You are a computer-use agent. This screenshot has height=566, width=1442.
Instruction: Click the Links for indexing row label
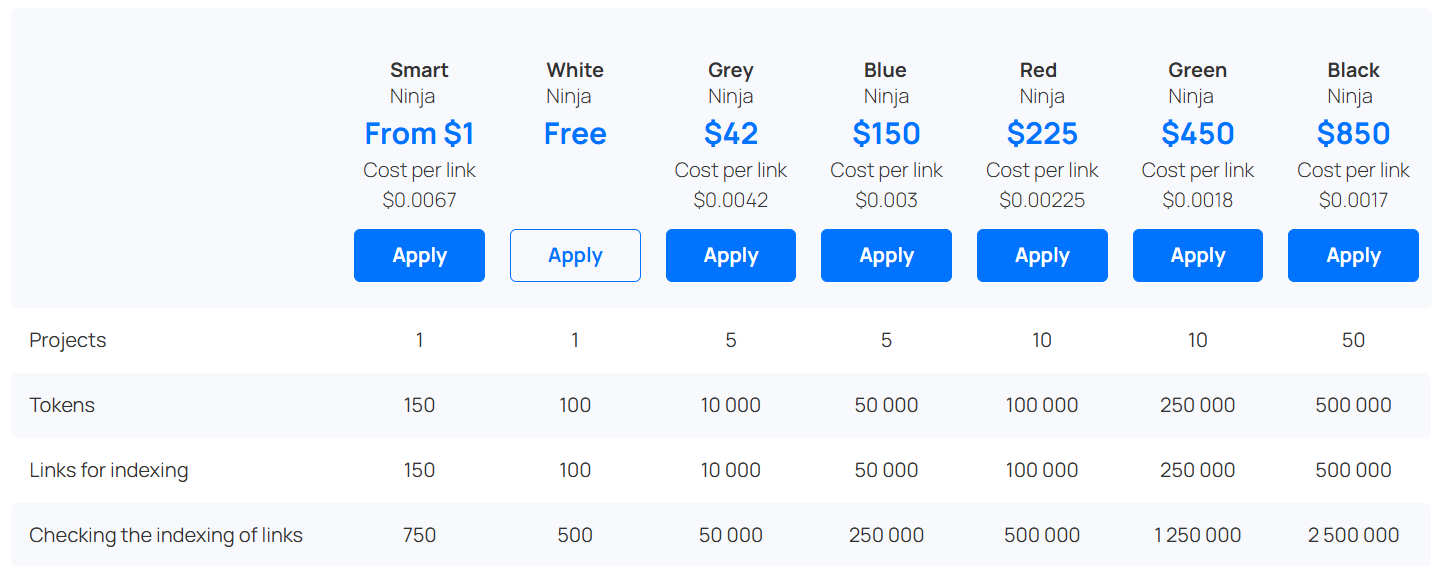click(109, 470)
